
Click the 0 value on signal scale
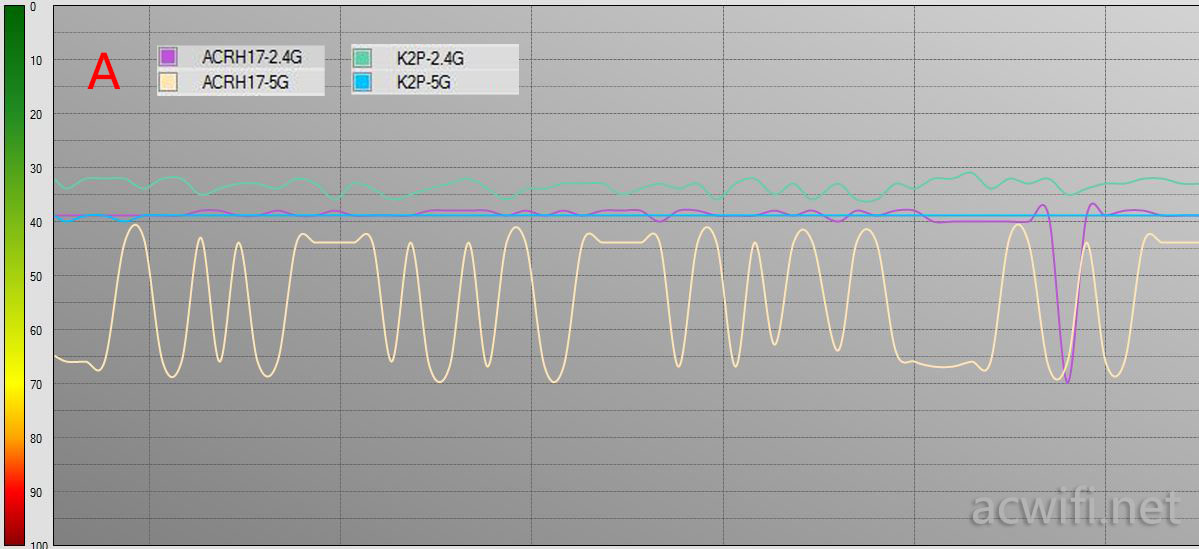point(32,6)
